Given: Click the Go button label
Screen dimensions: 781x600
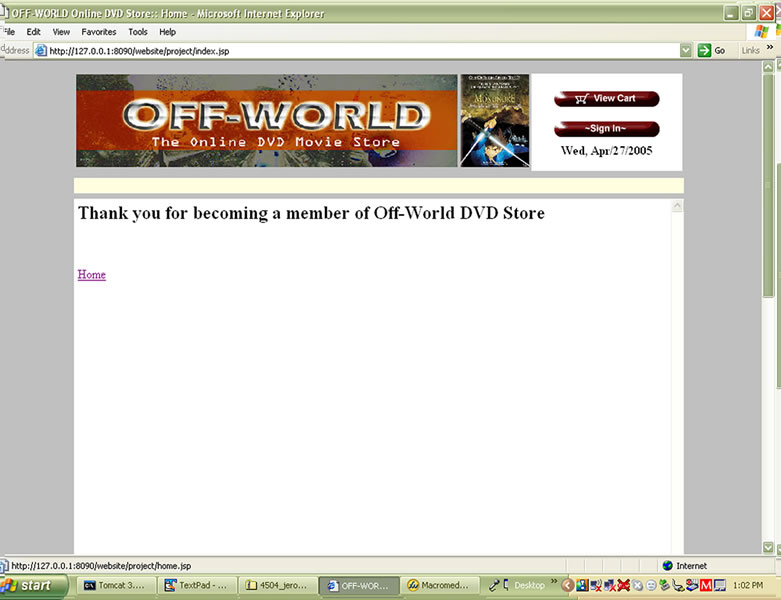Looking at the screenshot, I should 720,50.
